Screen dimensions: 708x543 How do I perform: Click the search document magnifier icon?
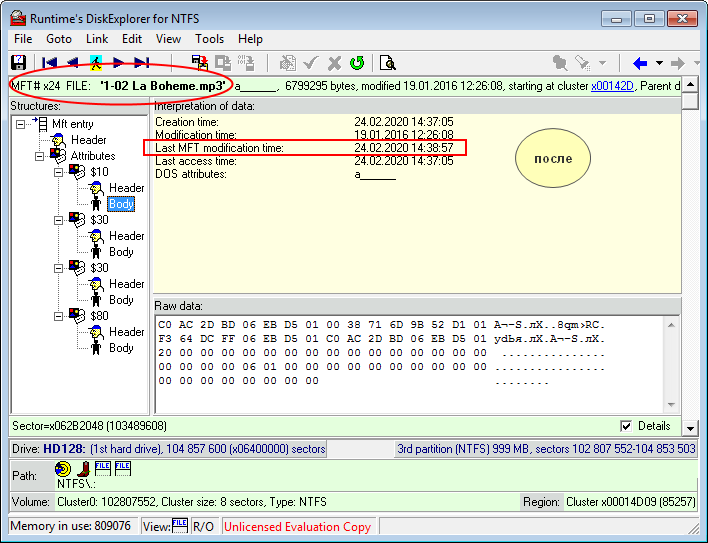tap(387, 63)
